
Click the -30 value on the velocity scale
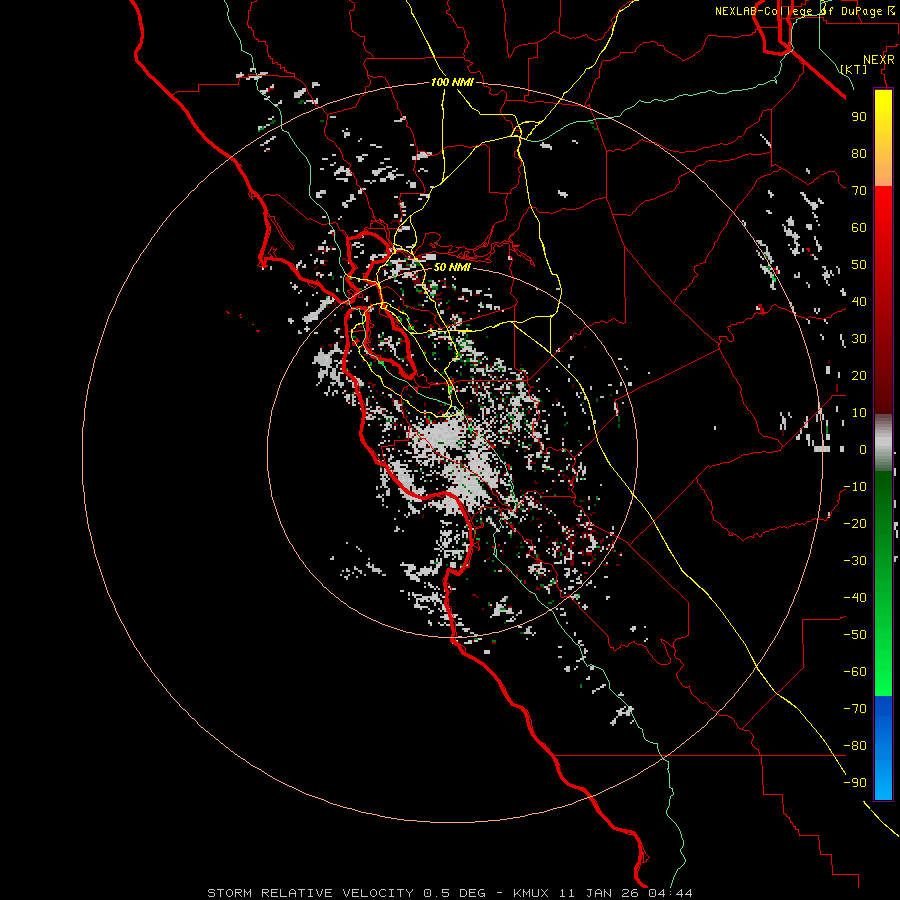point(855,561)
